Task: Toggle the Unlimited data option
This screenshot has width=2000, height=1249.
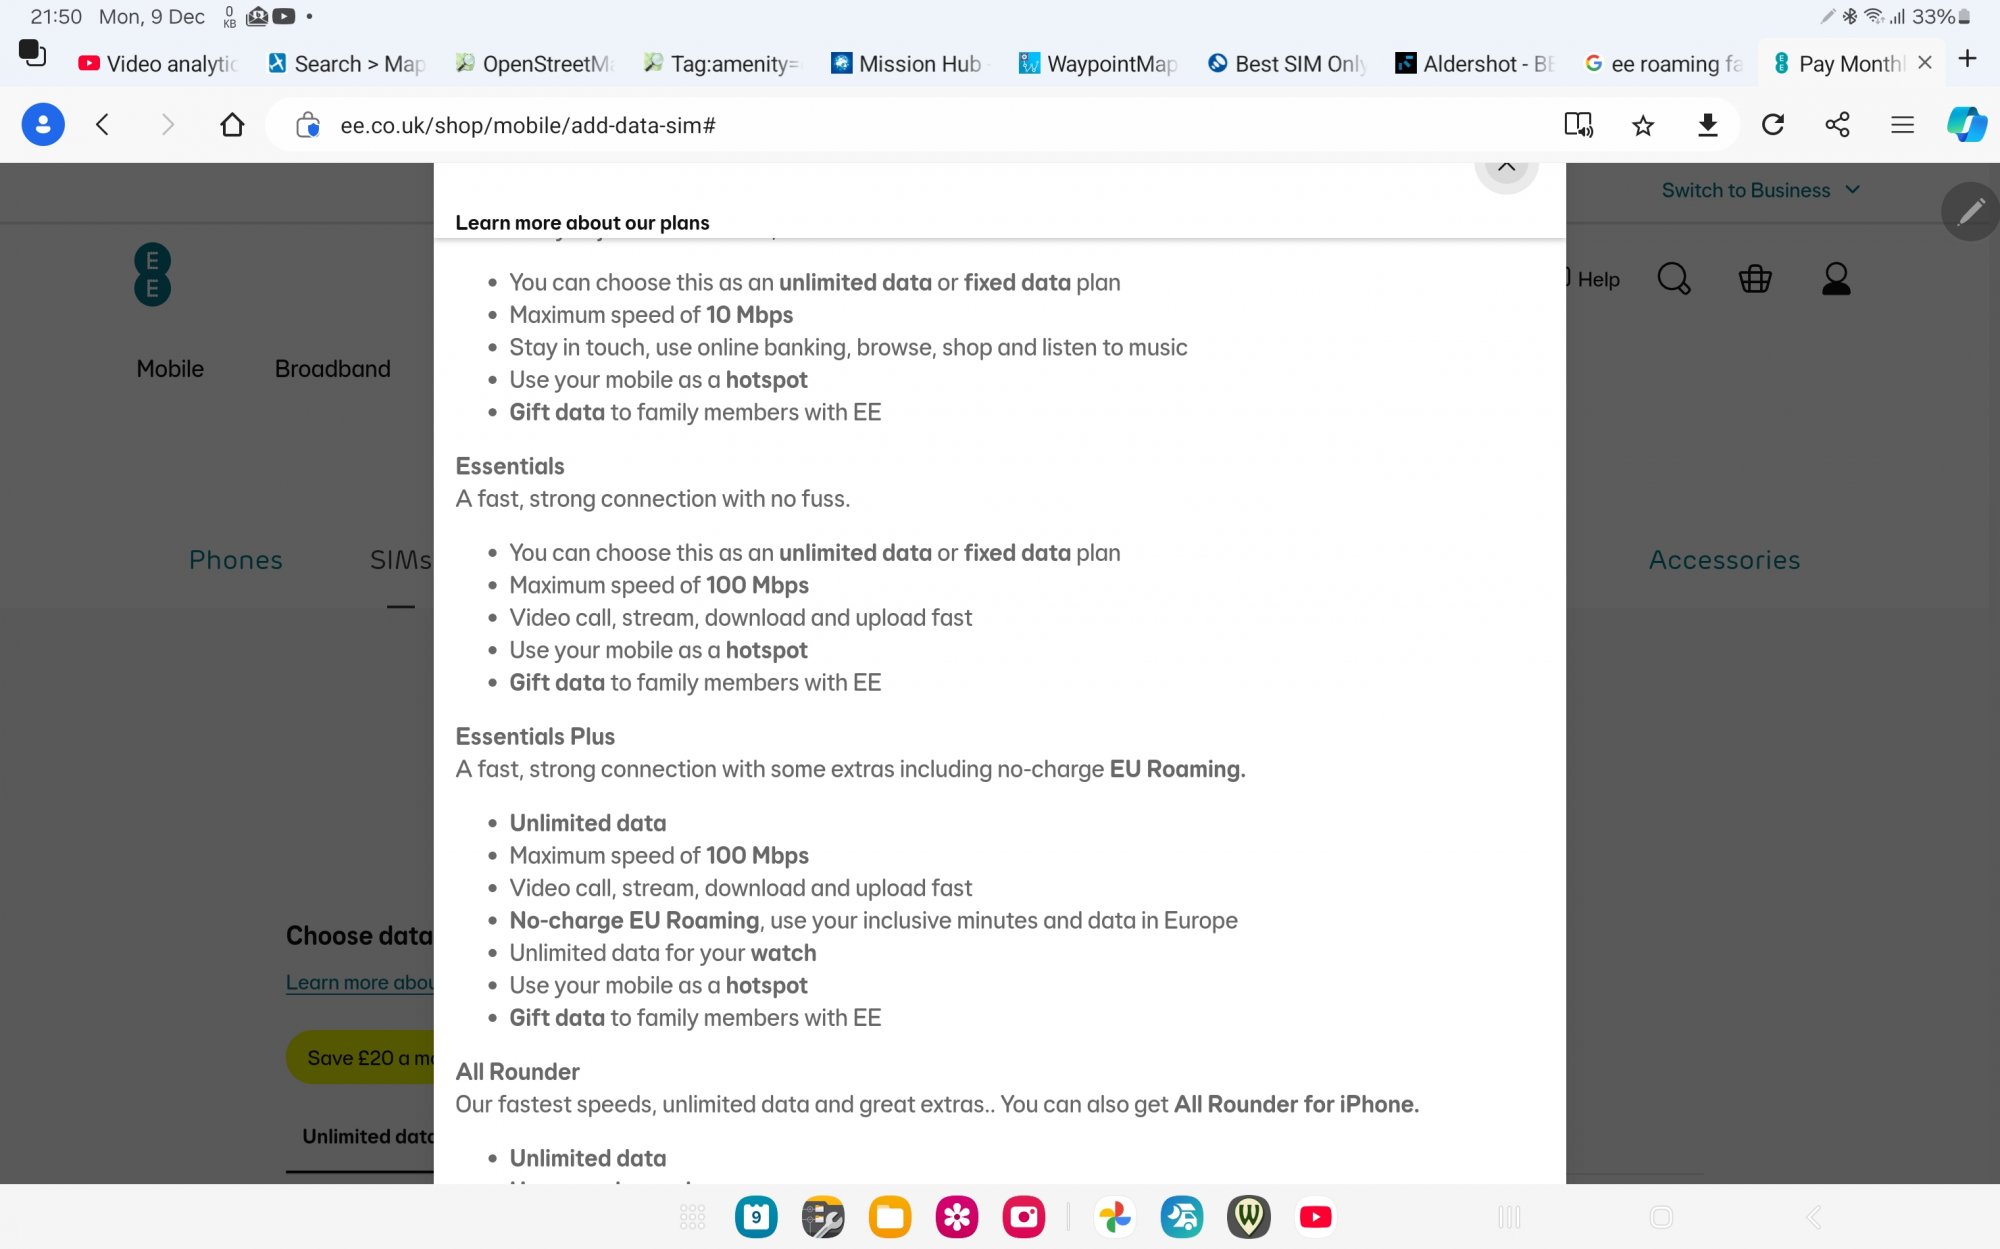Action: (x=368, y=1135)
